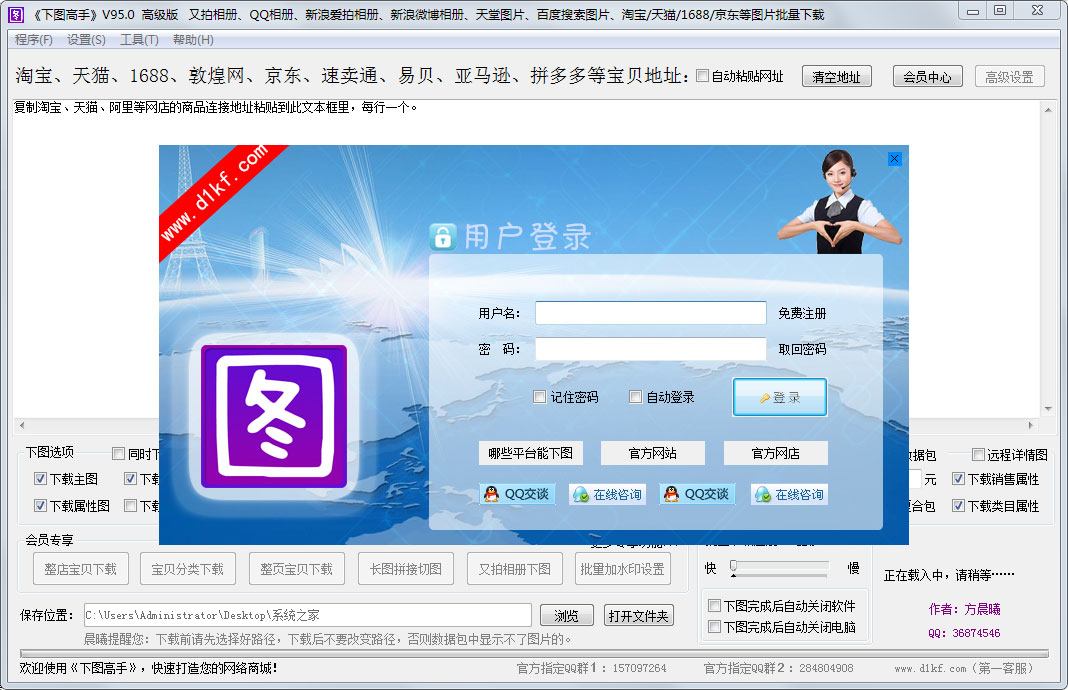Click the 用户名 username input field
This screenshot has height=690, width=1068.
650,313
